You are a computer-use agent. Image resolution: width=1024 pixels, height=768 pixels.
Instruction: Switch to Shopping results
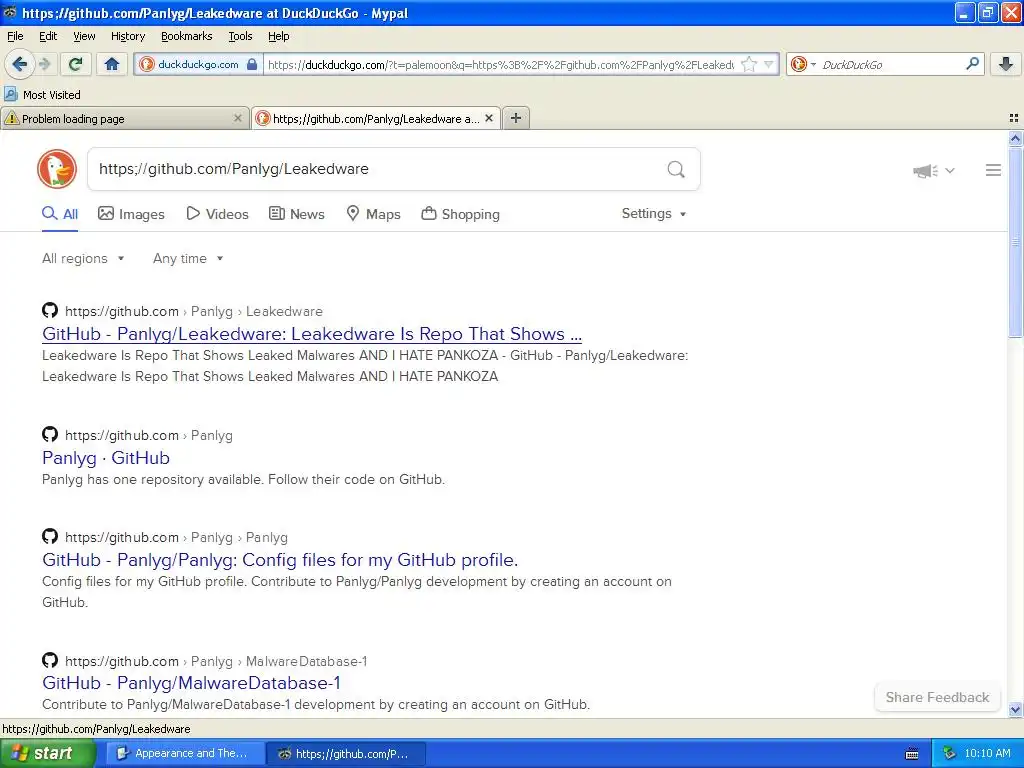coord(460,214)
